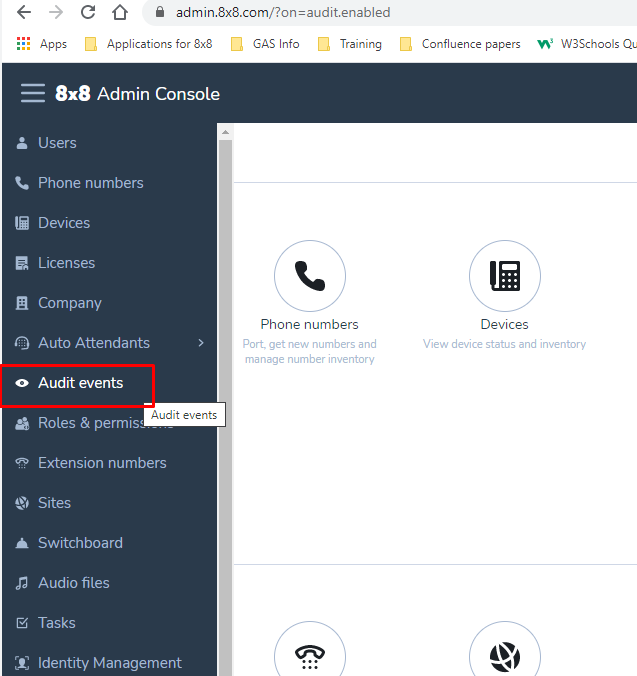Select Extension numbers in sidebar
Screen dimensions: 637x676
102,463
